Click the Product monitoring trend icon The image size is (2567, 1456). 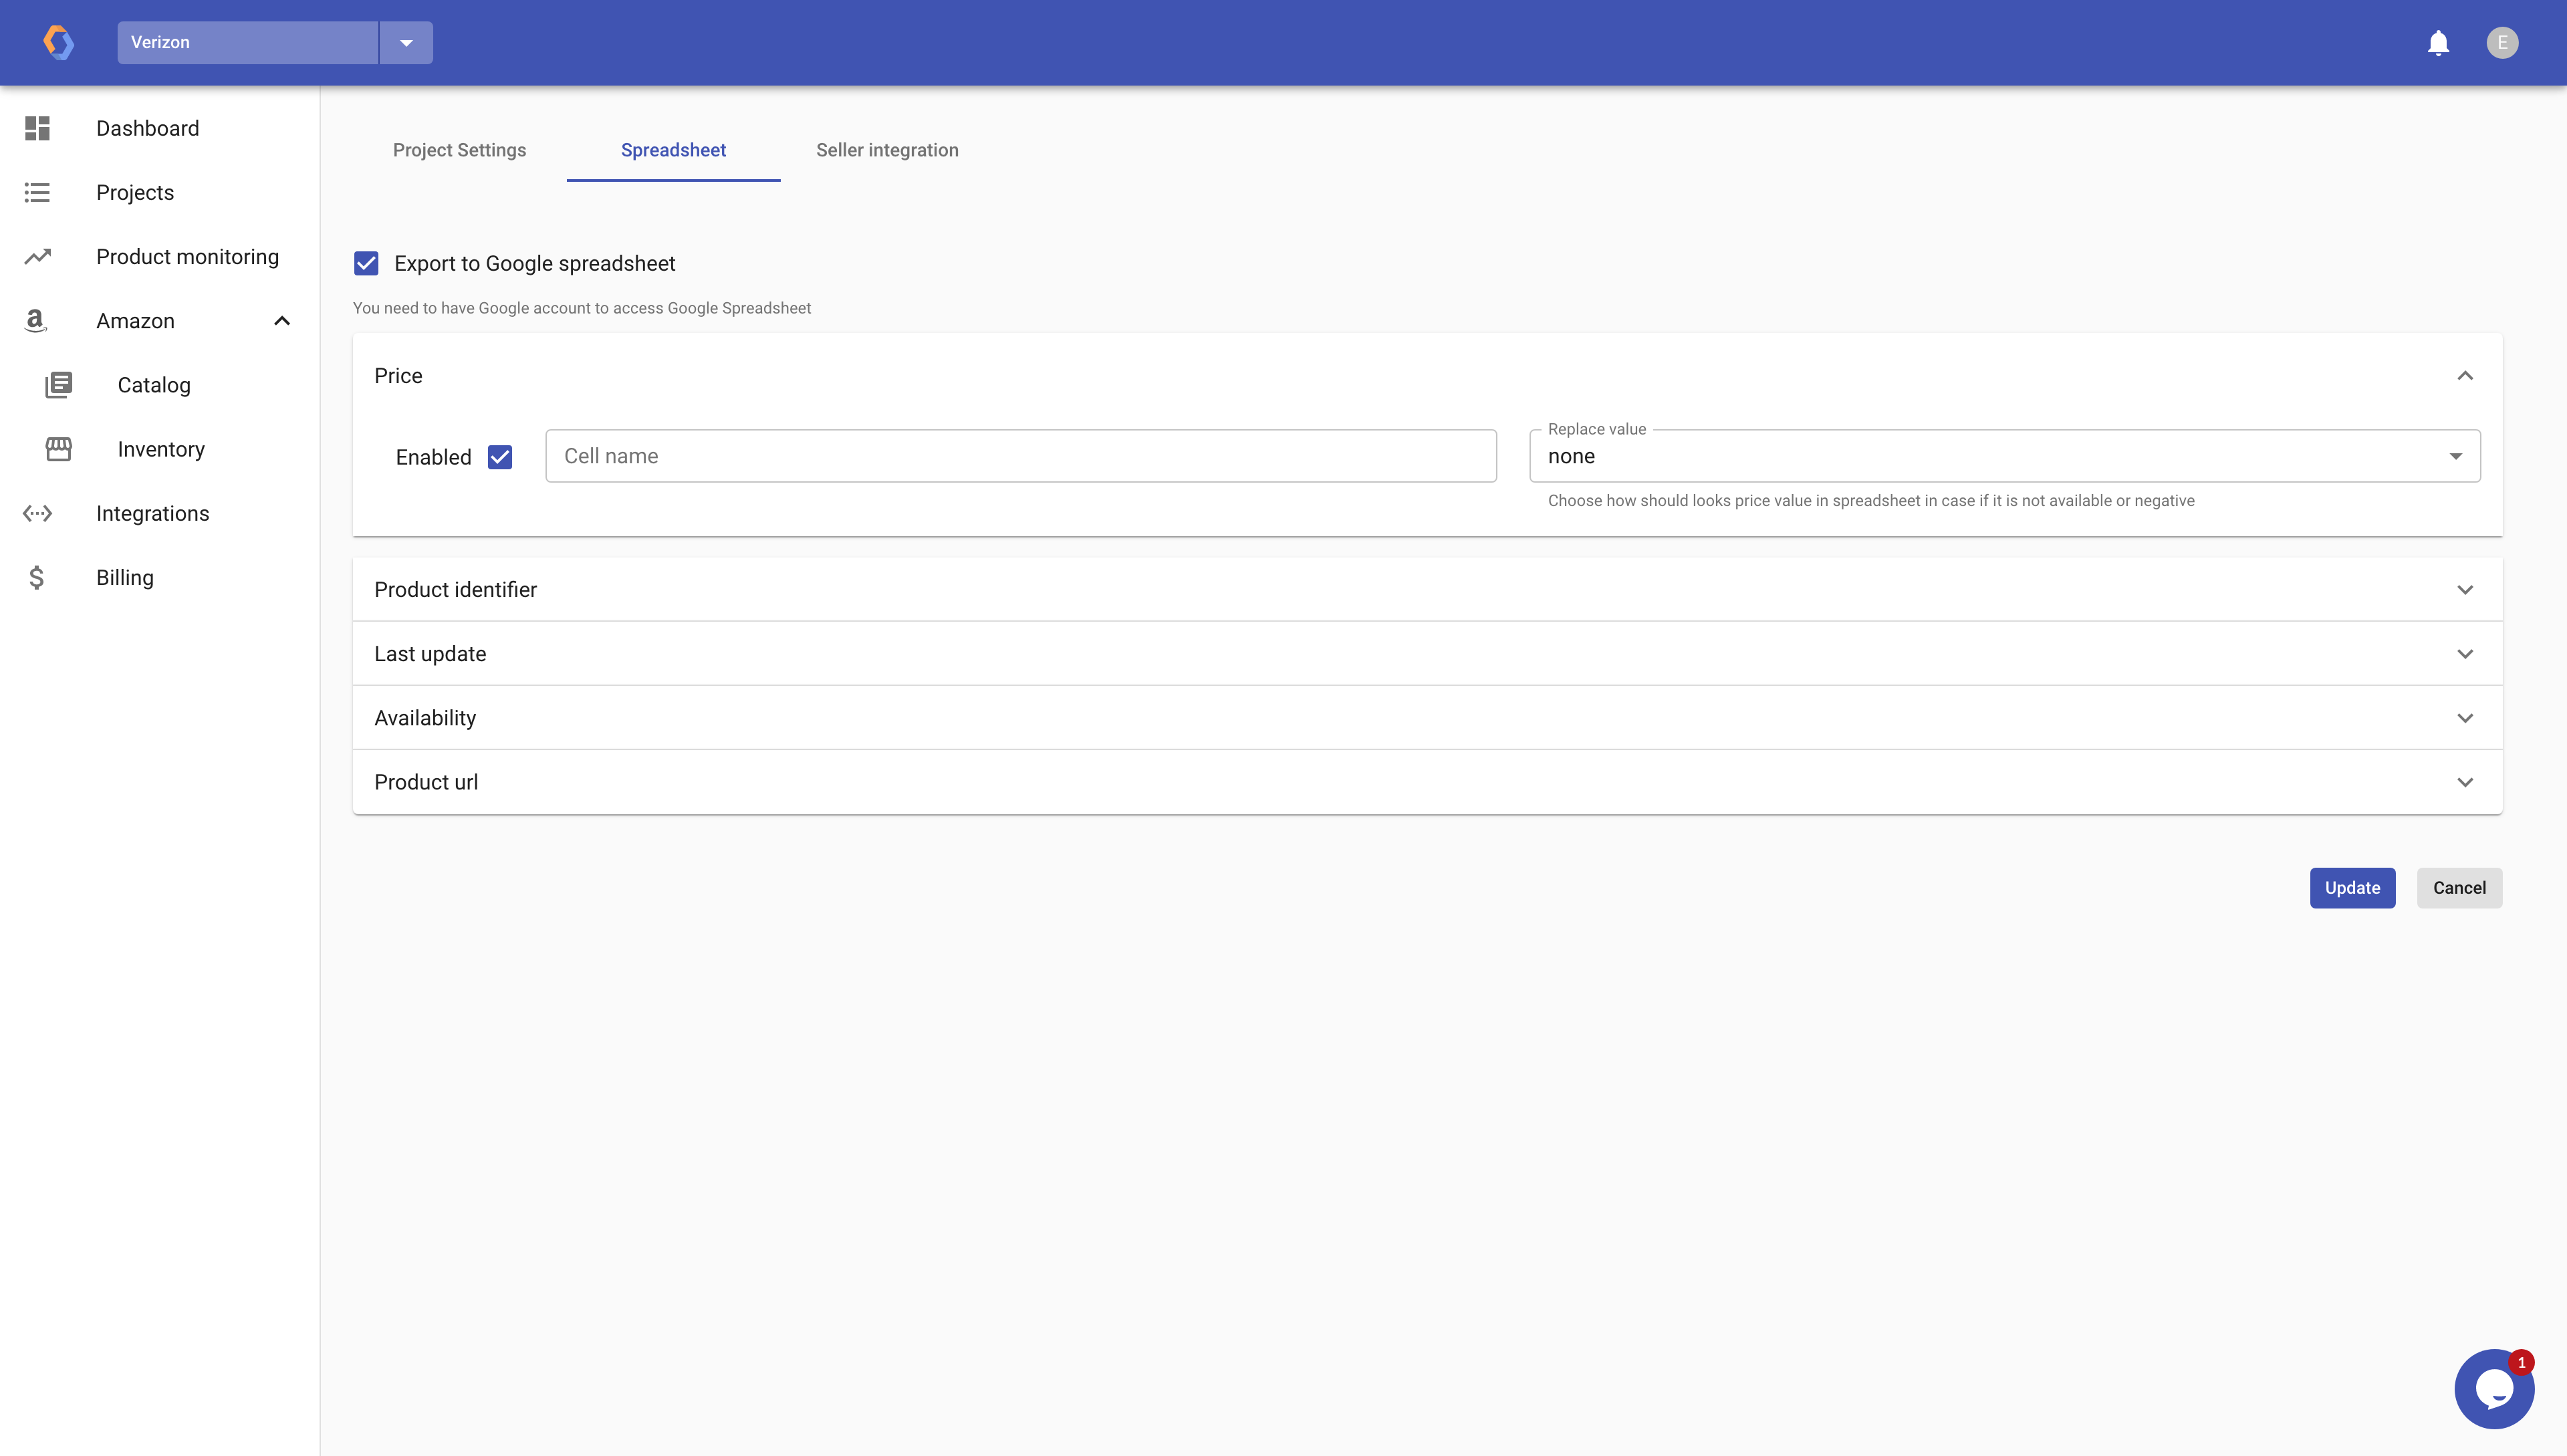(37, 257)
